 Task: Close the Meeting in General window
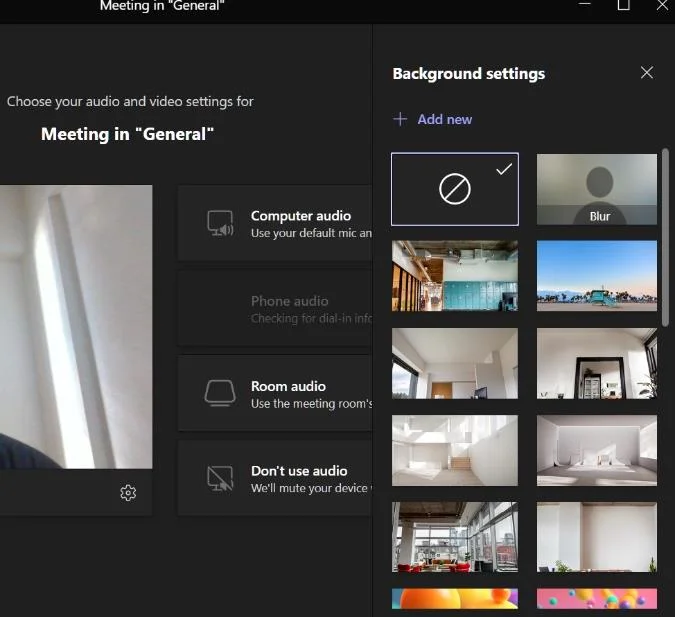pos(663,5)
